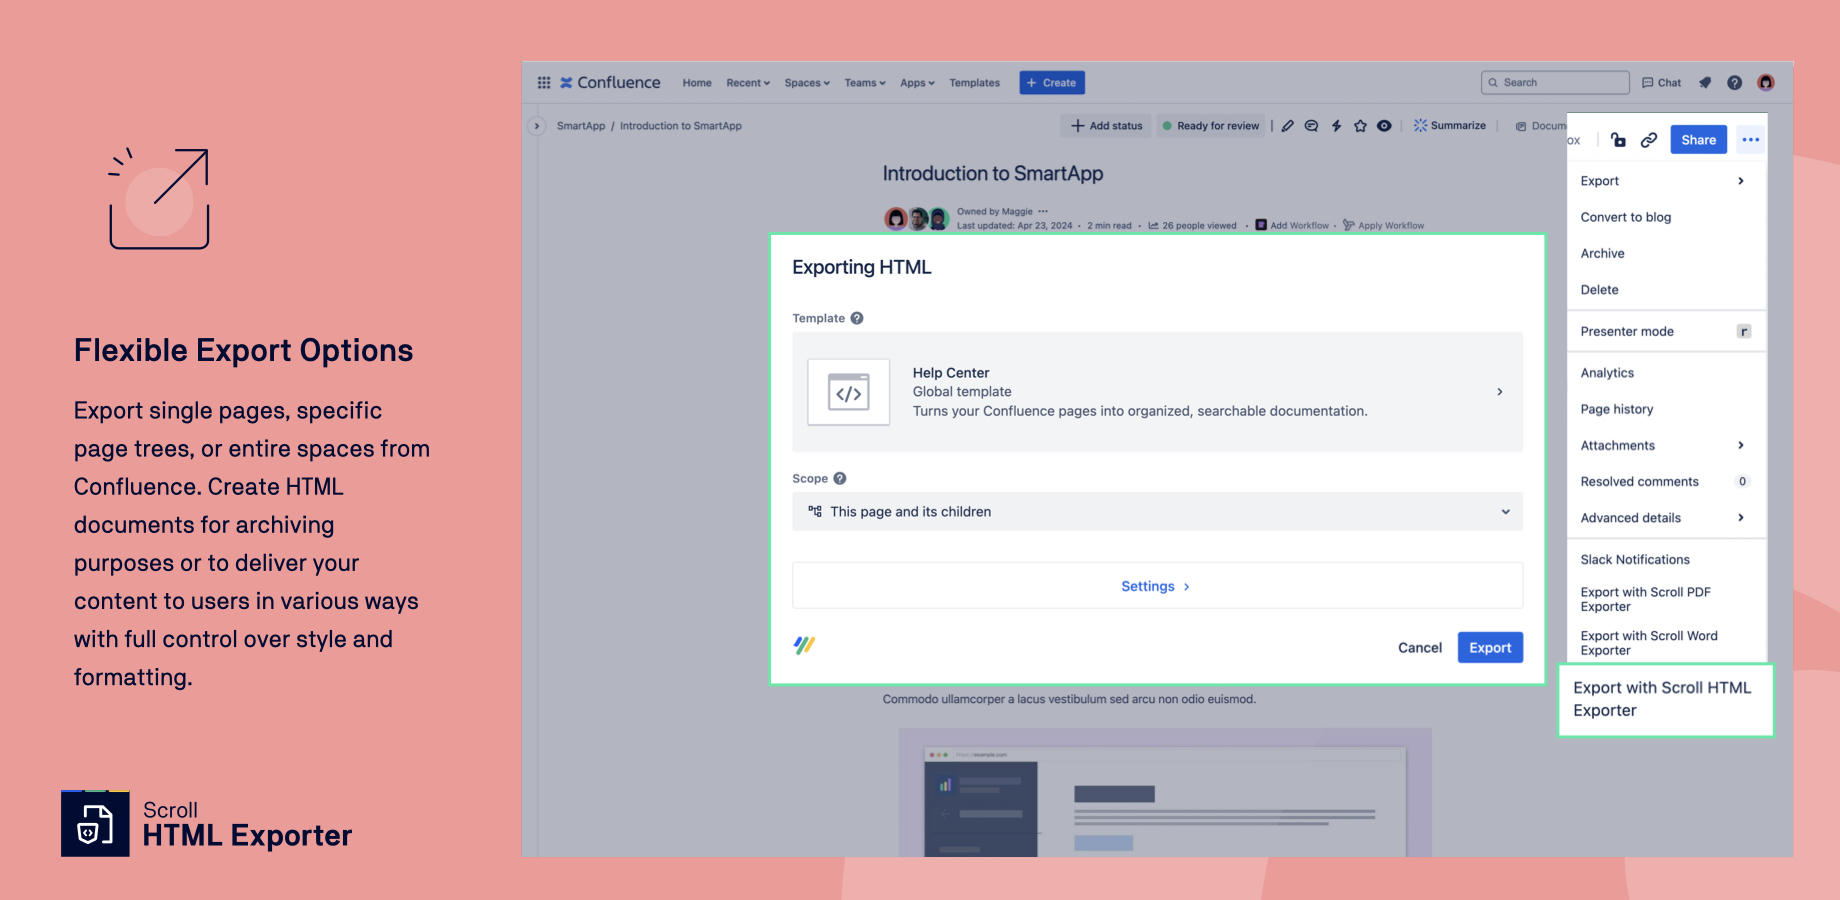Toggle the page restrictions lock icon

[x=1620, y=140]
